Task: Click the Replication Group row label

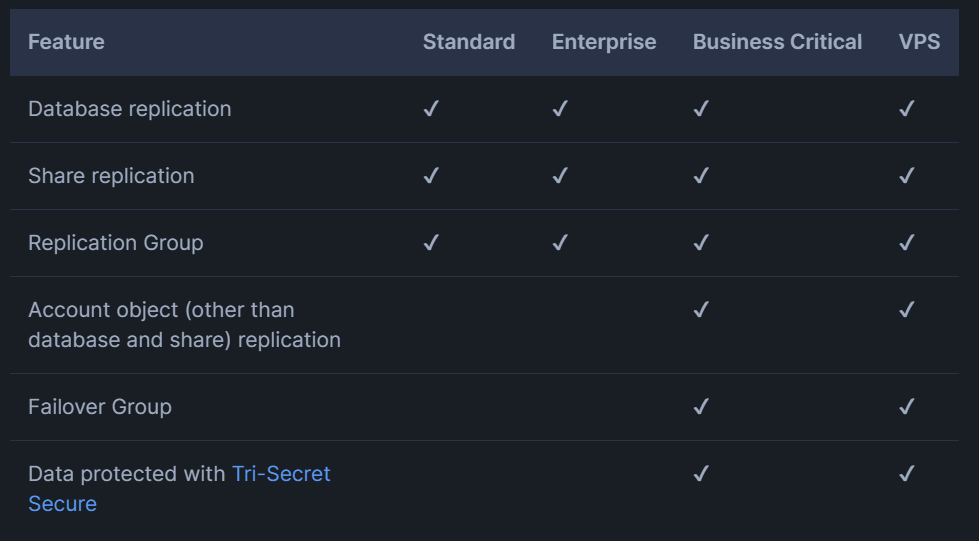Action: click(116, 242)
